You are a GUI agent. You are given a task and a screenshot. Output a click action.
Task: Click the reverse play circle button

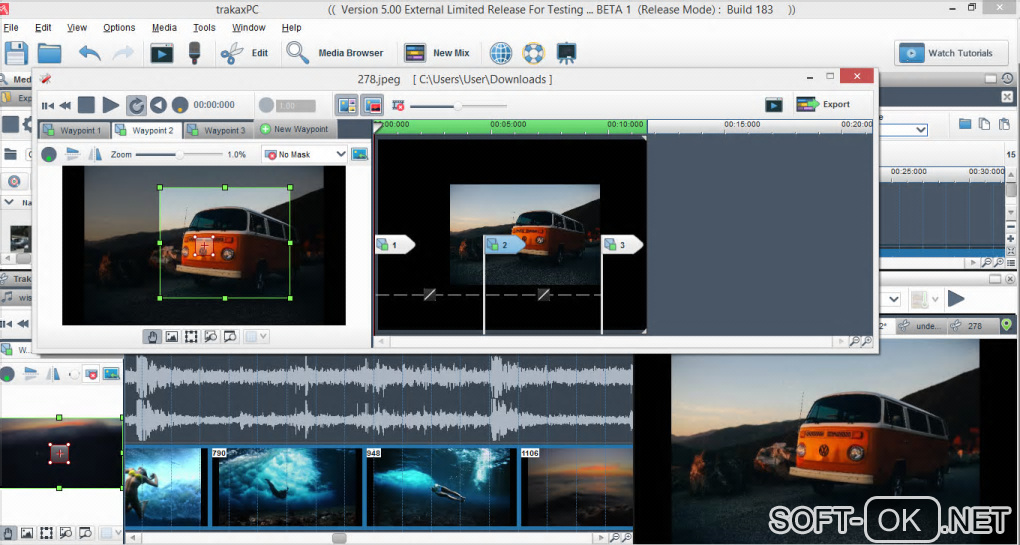(158, 105)
